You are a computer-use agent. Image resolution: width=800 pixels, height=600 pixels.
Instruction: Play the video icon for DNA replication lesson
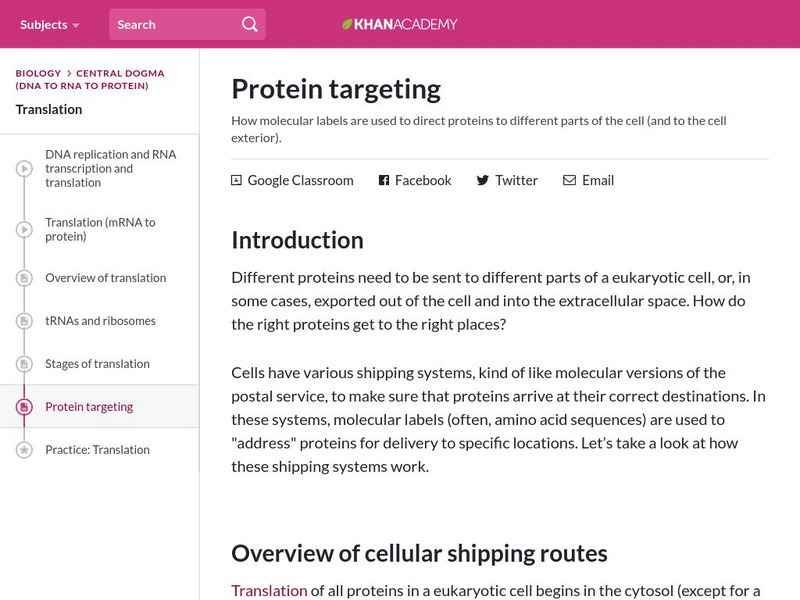22,168
